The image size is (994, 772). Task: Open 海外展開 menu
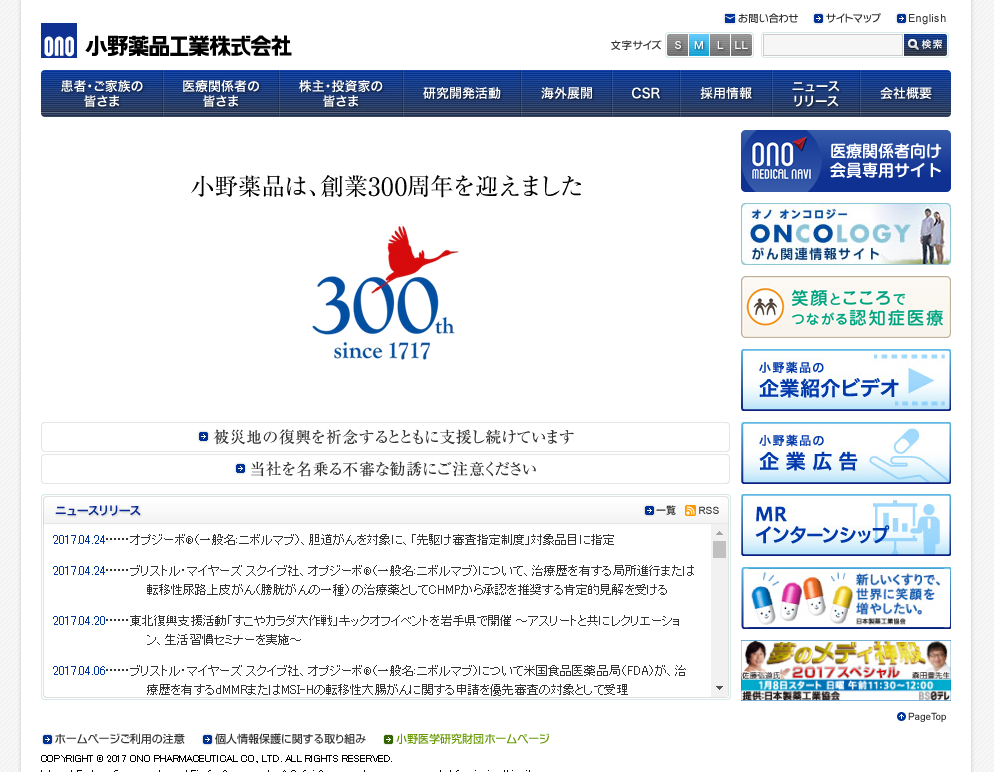[x=567, y=93]
